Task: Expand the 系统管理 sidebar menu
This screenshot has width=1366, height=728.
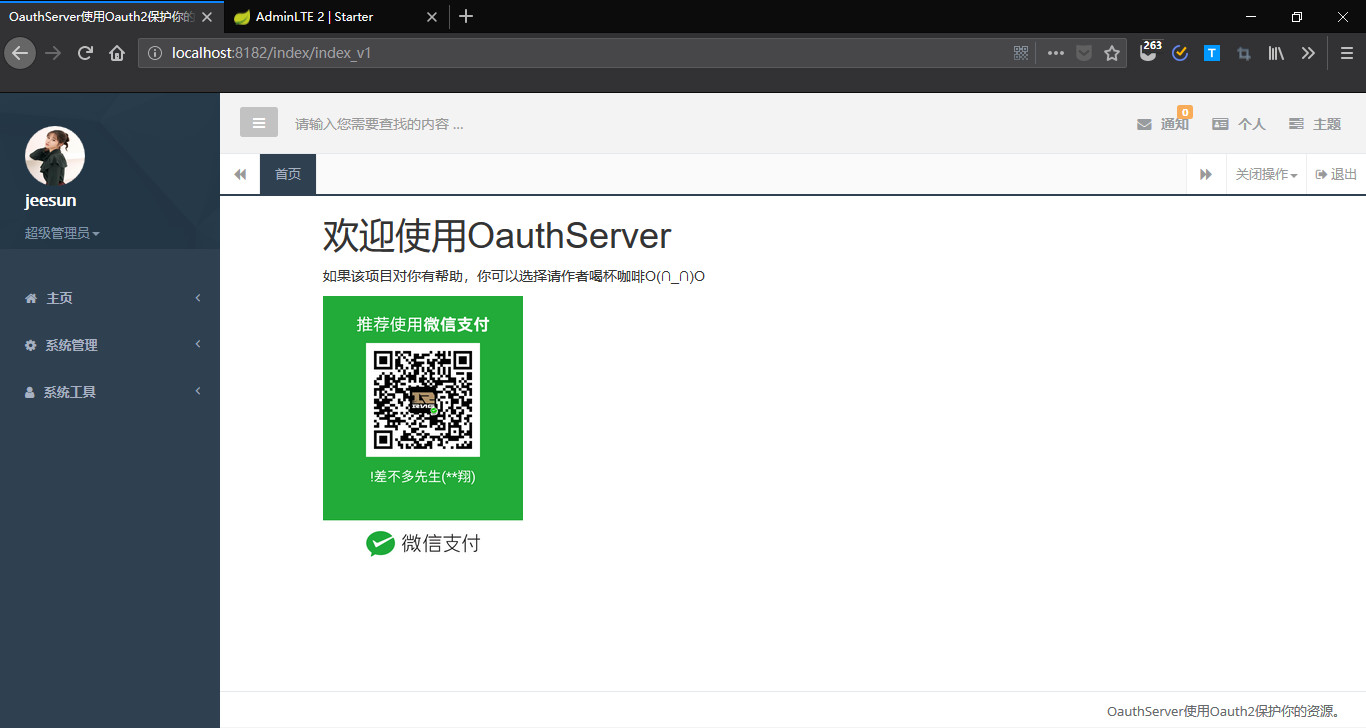Action: click(x=110, y=345)
